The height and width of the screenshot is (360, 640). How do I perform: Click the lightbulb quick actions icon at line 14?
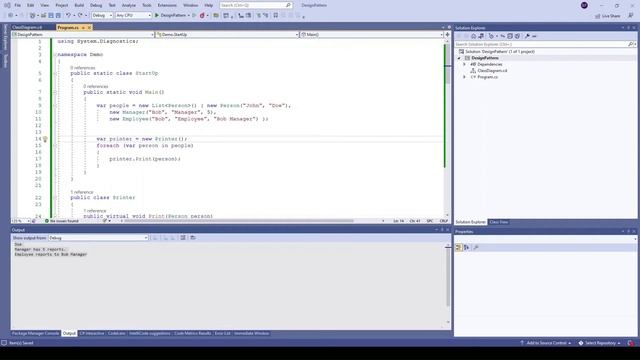pos(45,139)
